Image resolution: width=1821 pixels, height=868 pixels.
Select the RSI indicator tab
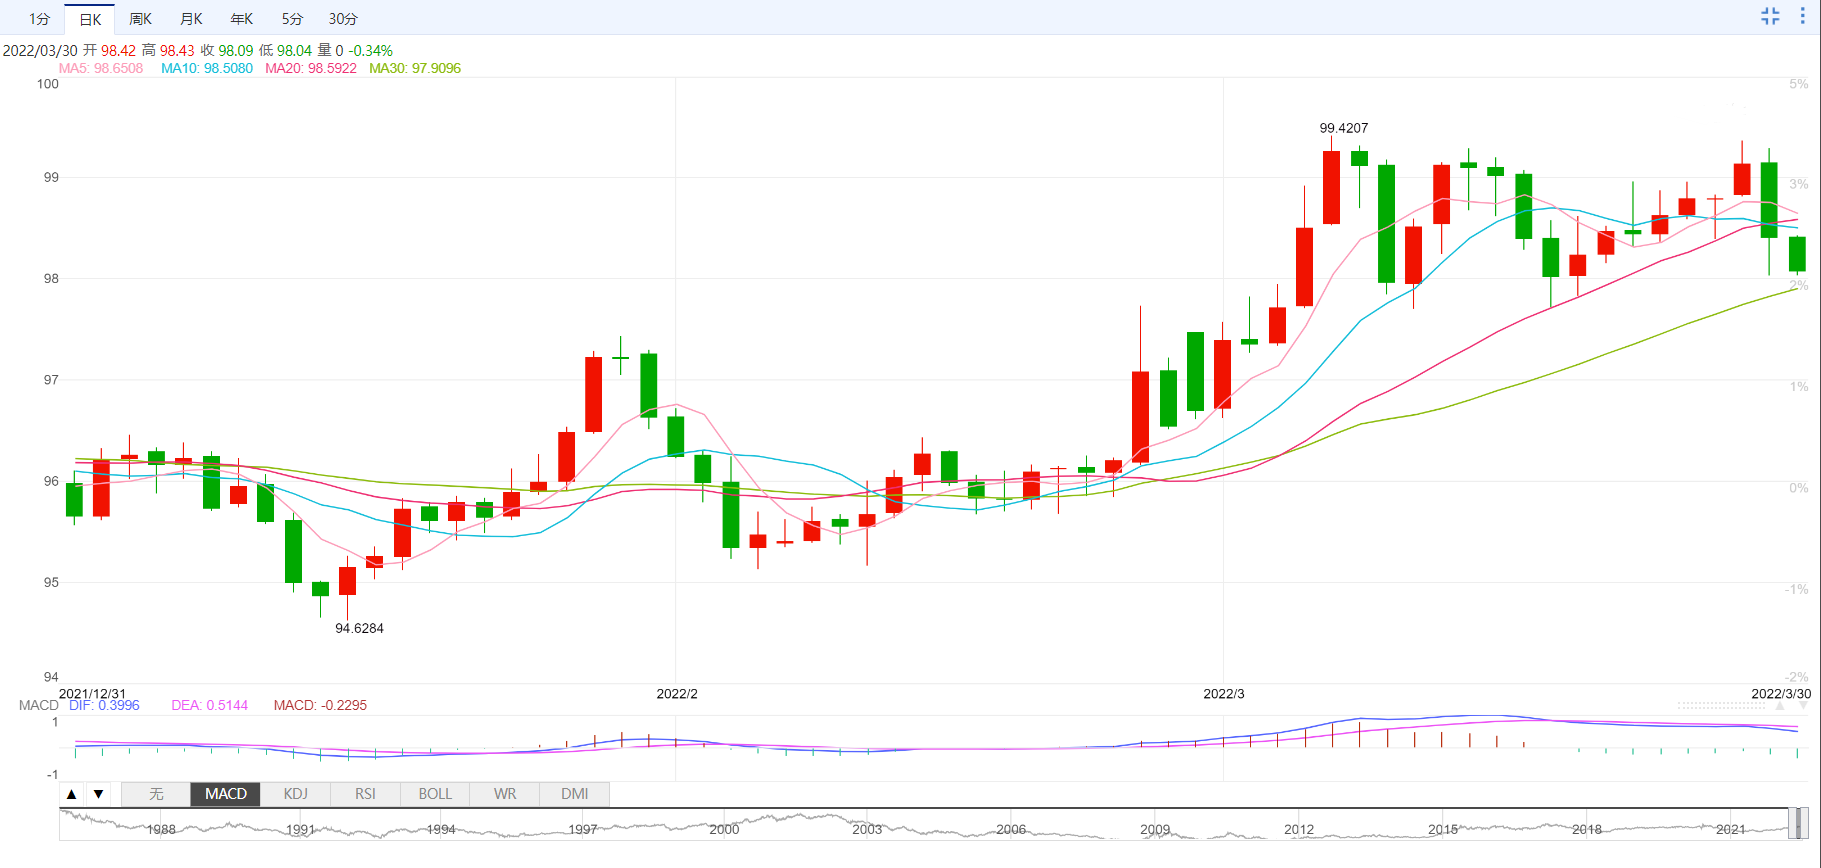pos(365,794)
